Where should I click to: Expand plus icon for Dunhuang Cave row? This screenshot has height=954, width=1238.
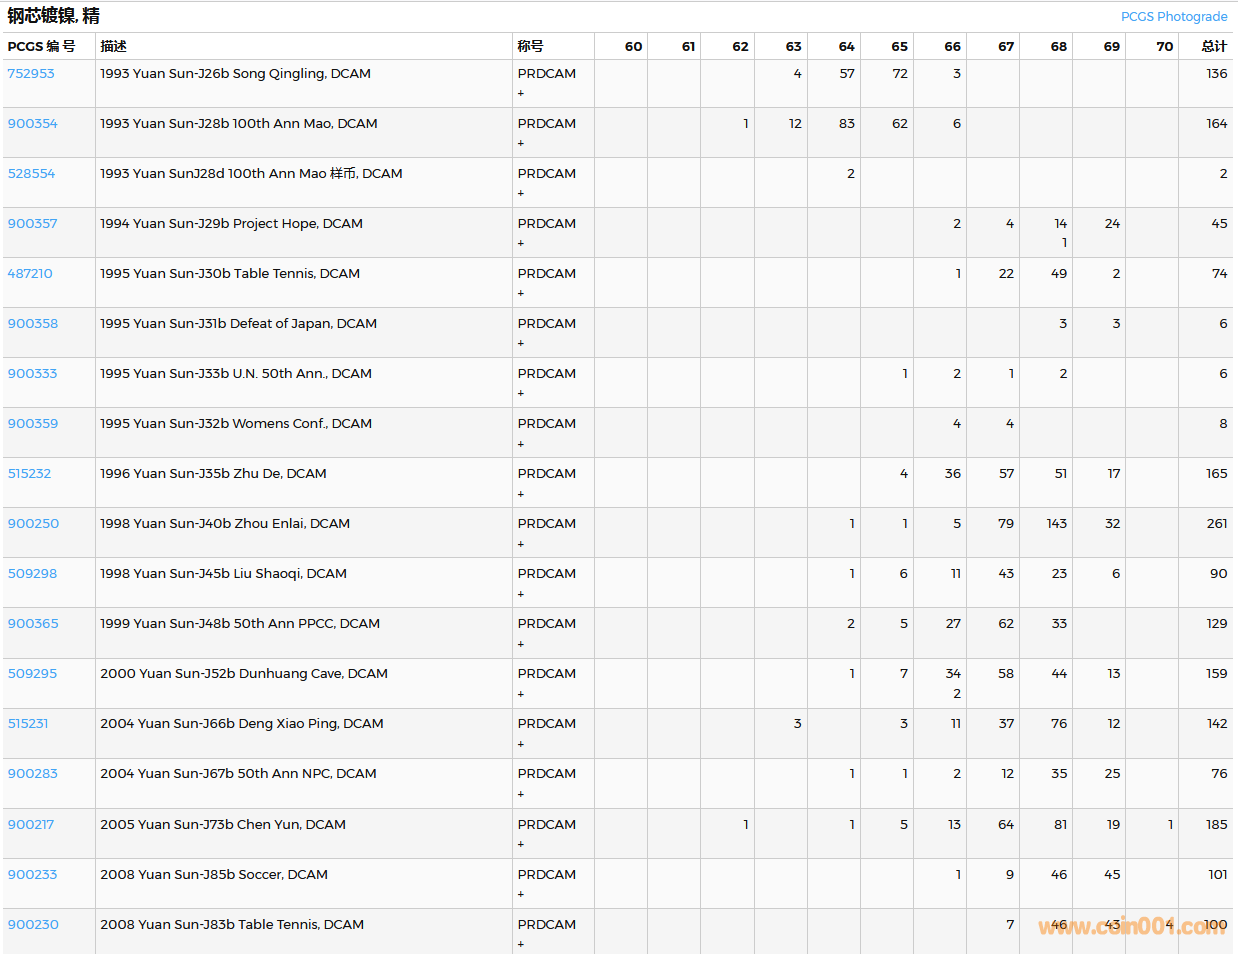[x=521, y=694]
